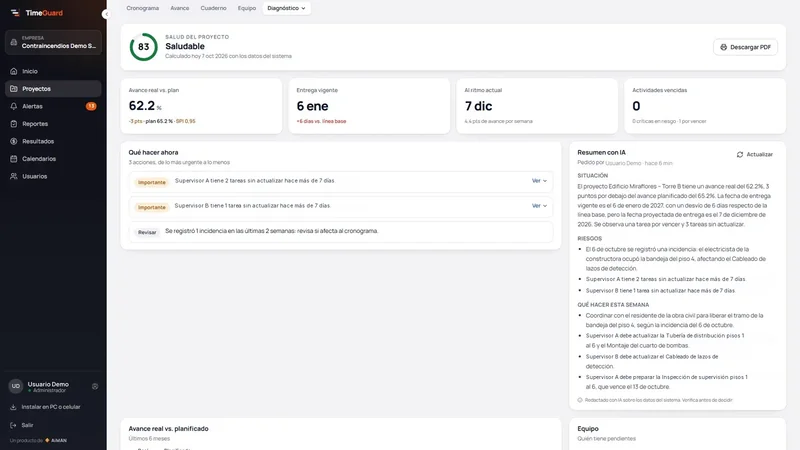Screen dimensions: 800x450
Task: Click the Usuario Demo profile name
Action: 48,384
